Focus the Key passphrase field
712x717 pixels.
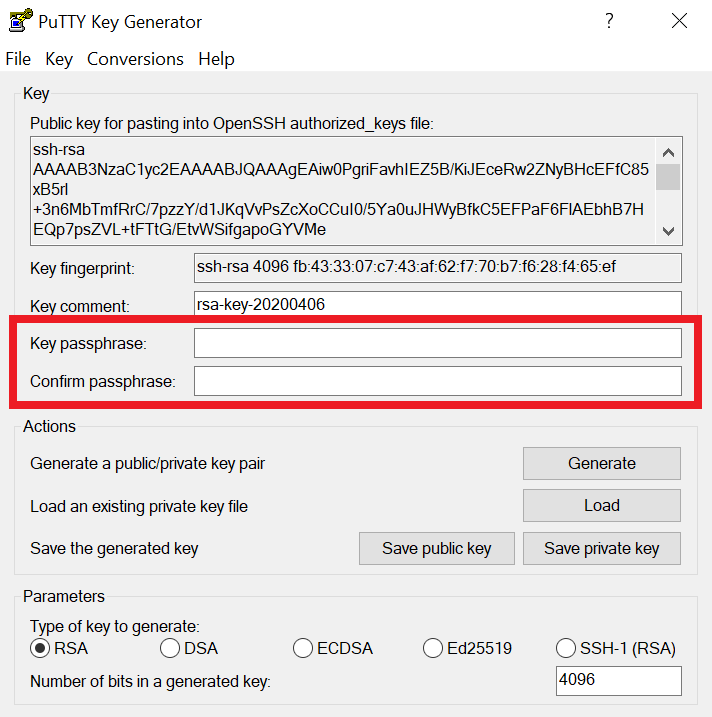point(437,343)
